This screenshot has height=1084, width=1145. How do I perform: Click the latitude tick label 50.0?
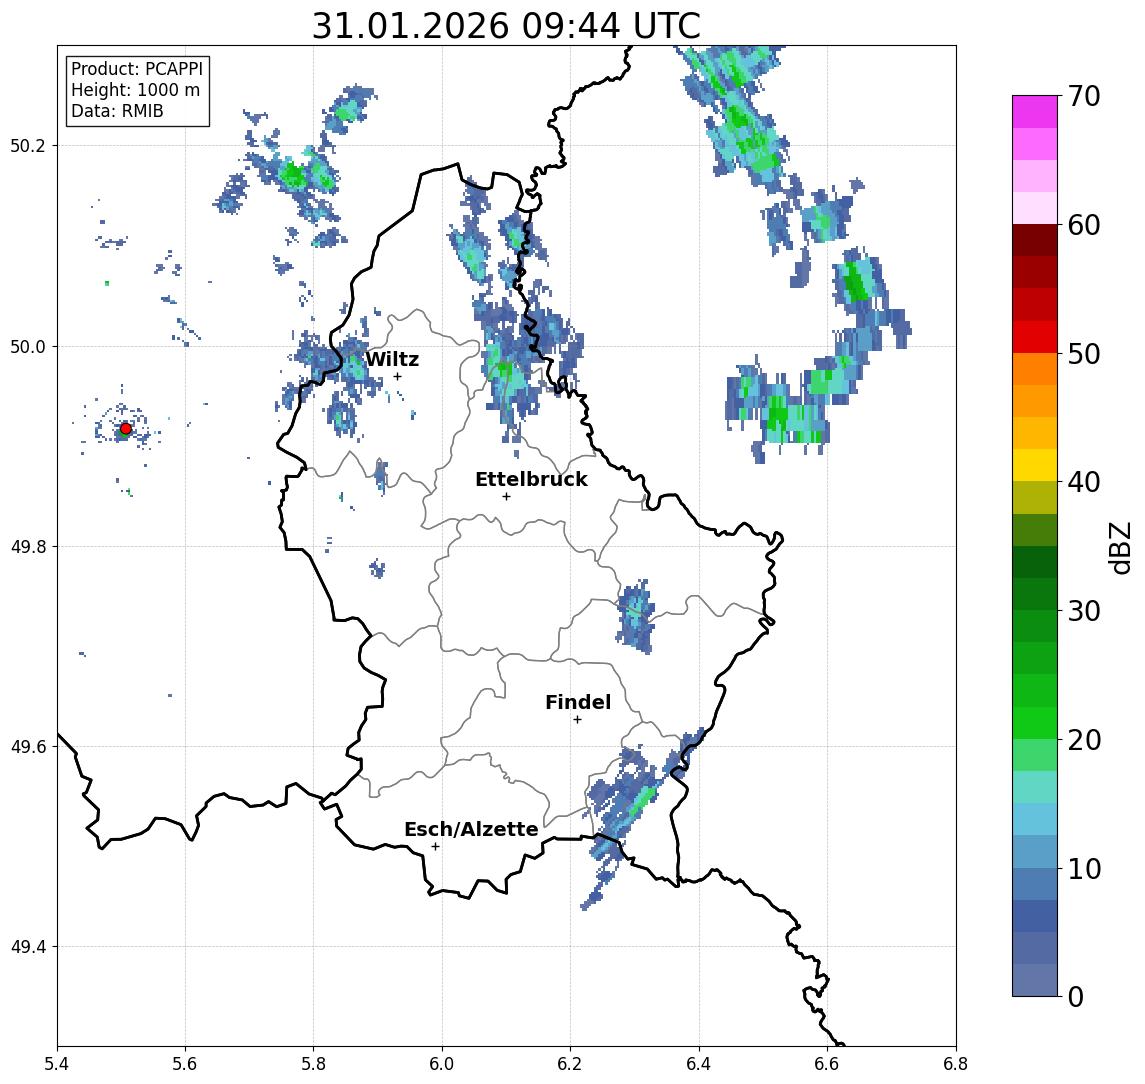27,346
